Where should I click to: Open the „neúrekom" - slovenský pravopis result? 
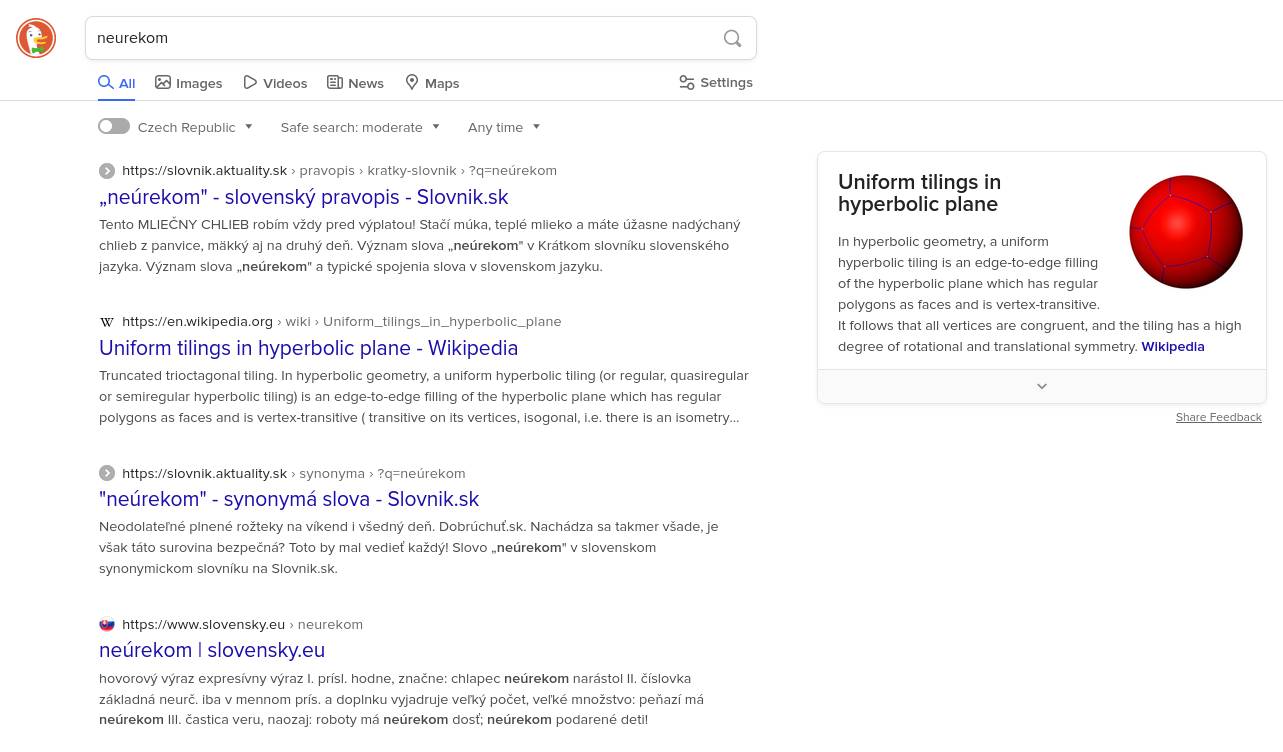click(304, 197)
